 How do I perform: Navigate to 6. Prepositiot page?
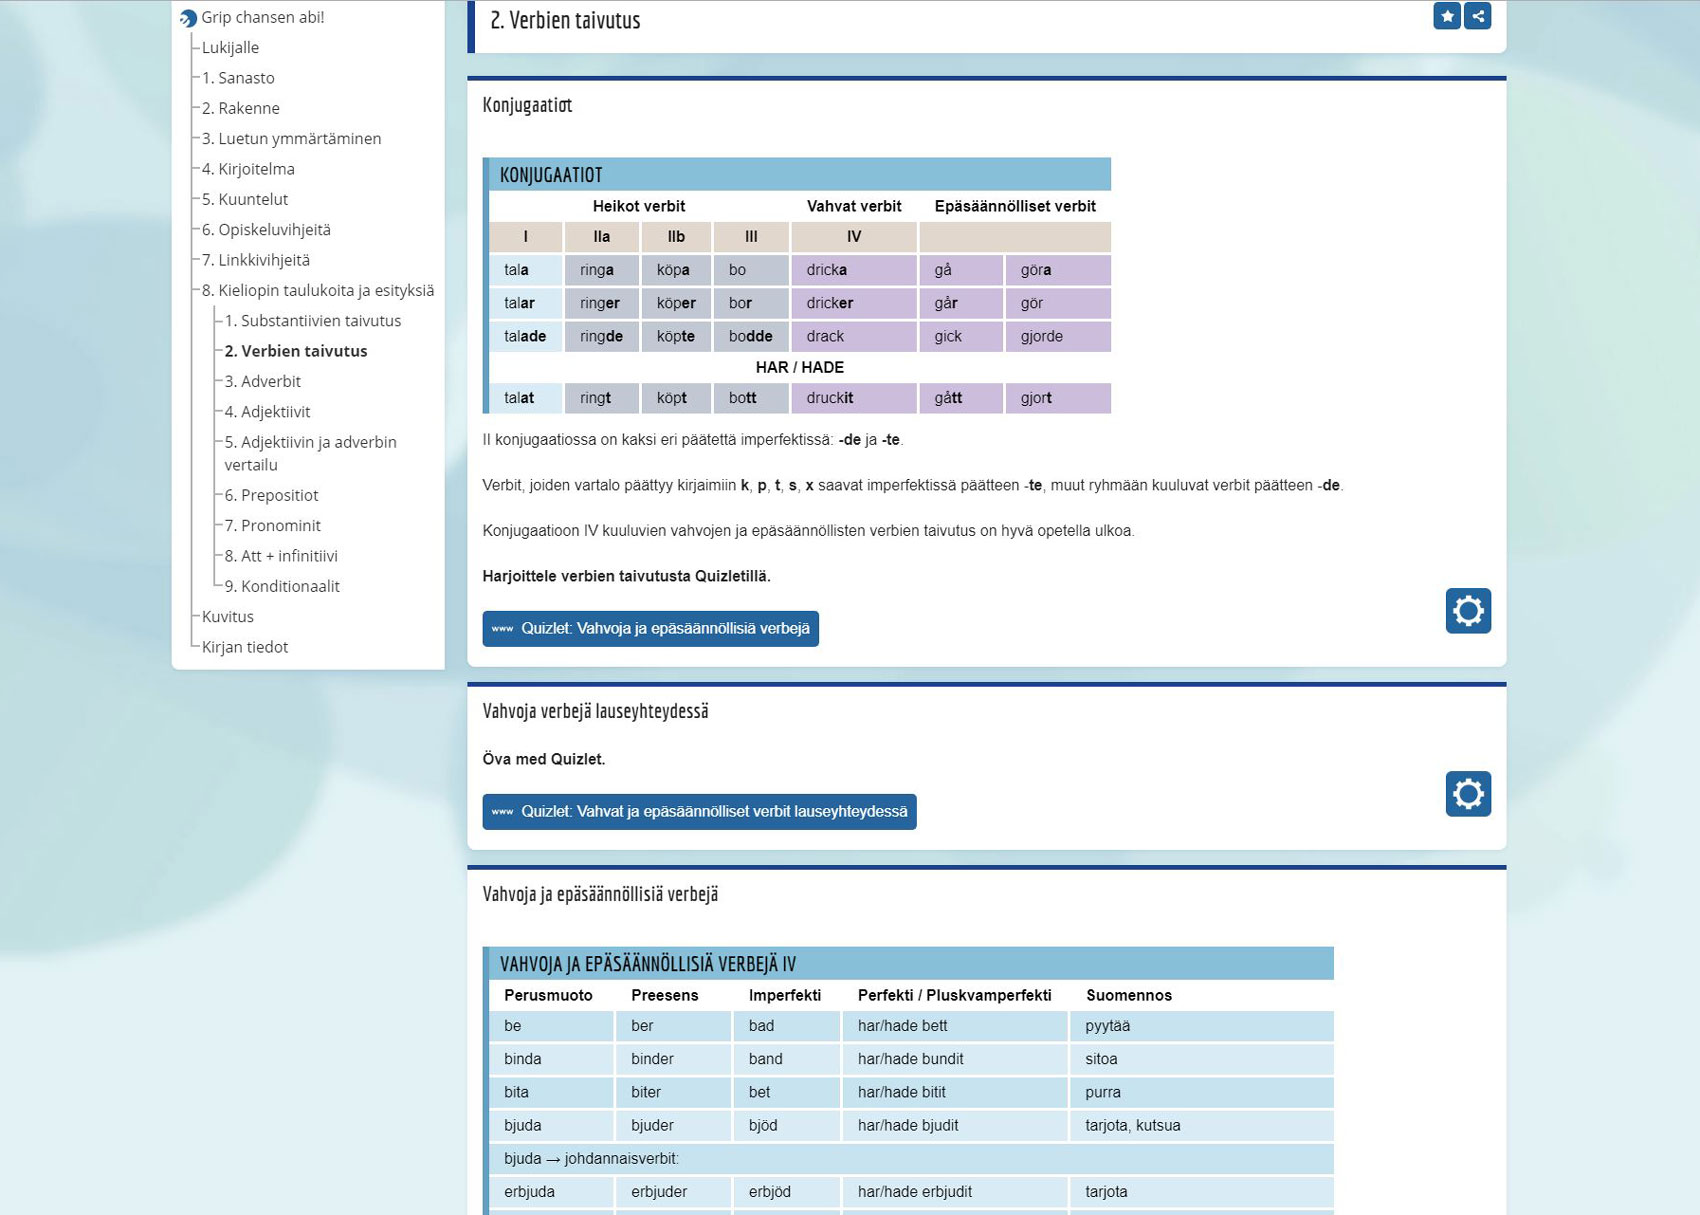coord(272,496)
